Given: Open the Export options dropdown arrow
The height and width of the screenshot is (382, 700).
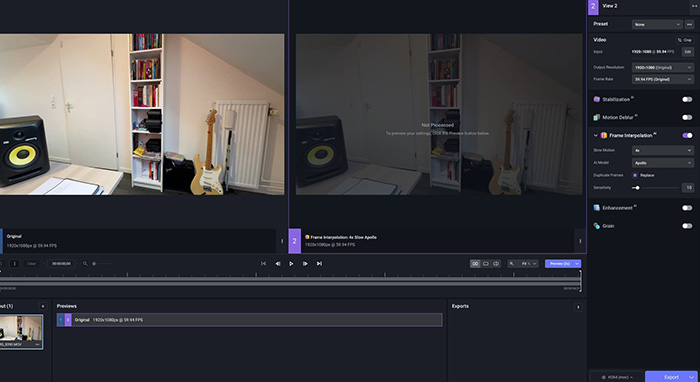Looking at the screenshot, I should pos(692,377).
